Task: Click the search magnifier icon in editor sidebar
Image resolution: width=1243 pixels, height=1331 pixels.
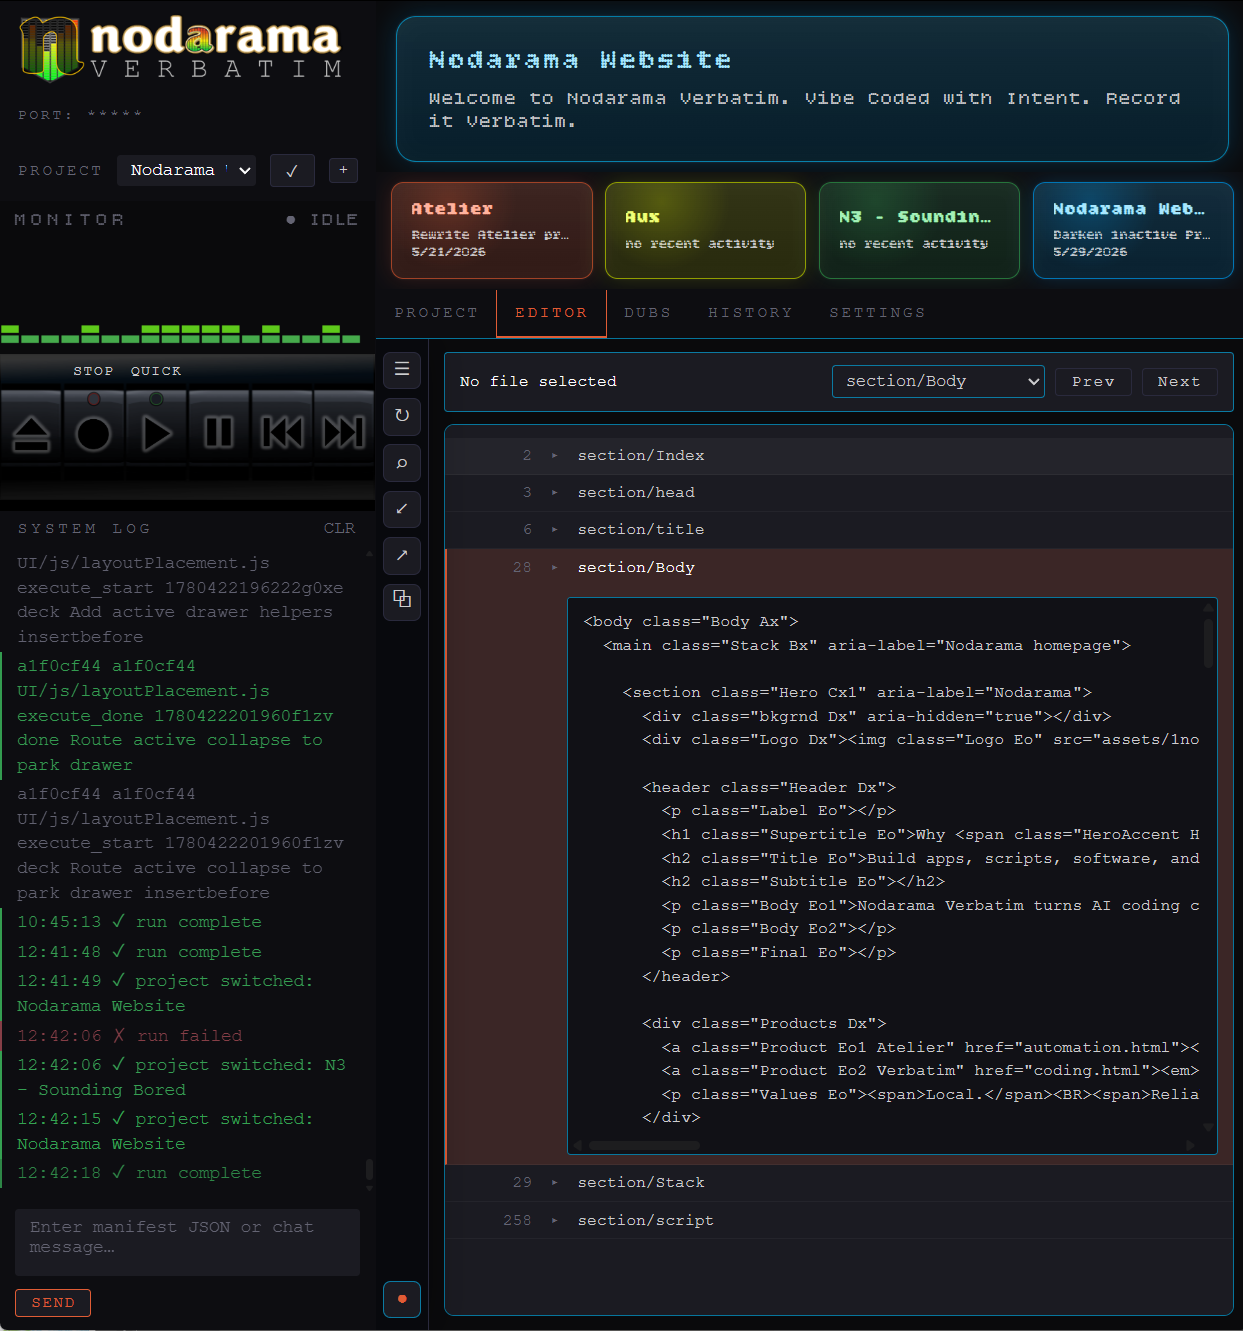Action: point(402,463)
